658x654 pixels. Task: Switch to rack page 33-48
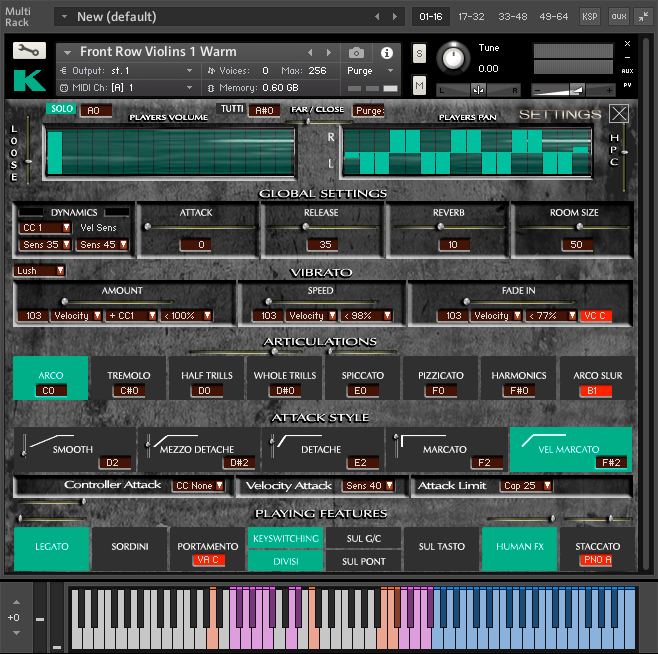pos(512,16)
